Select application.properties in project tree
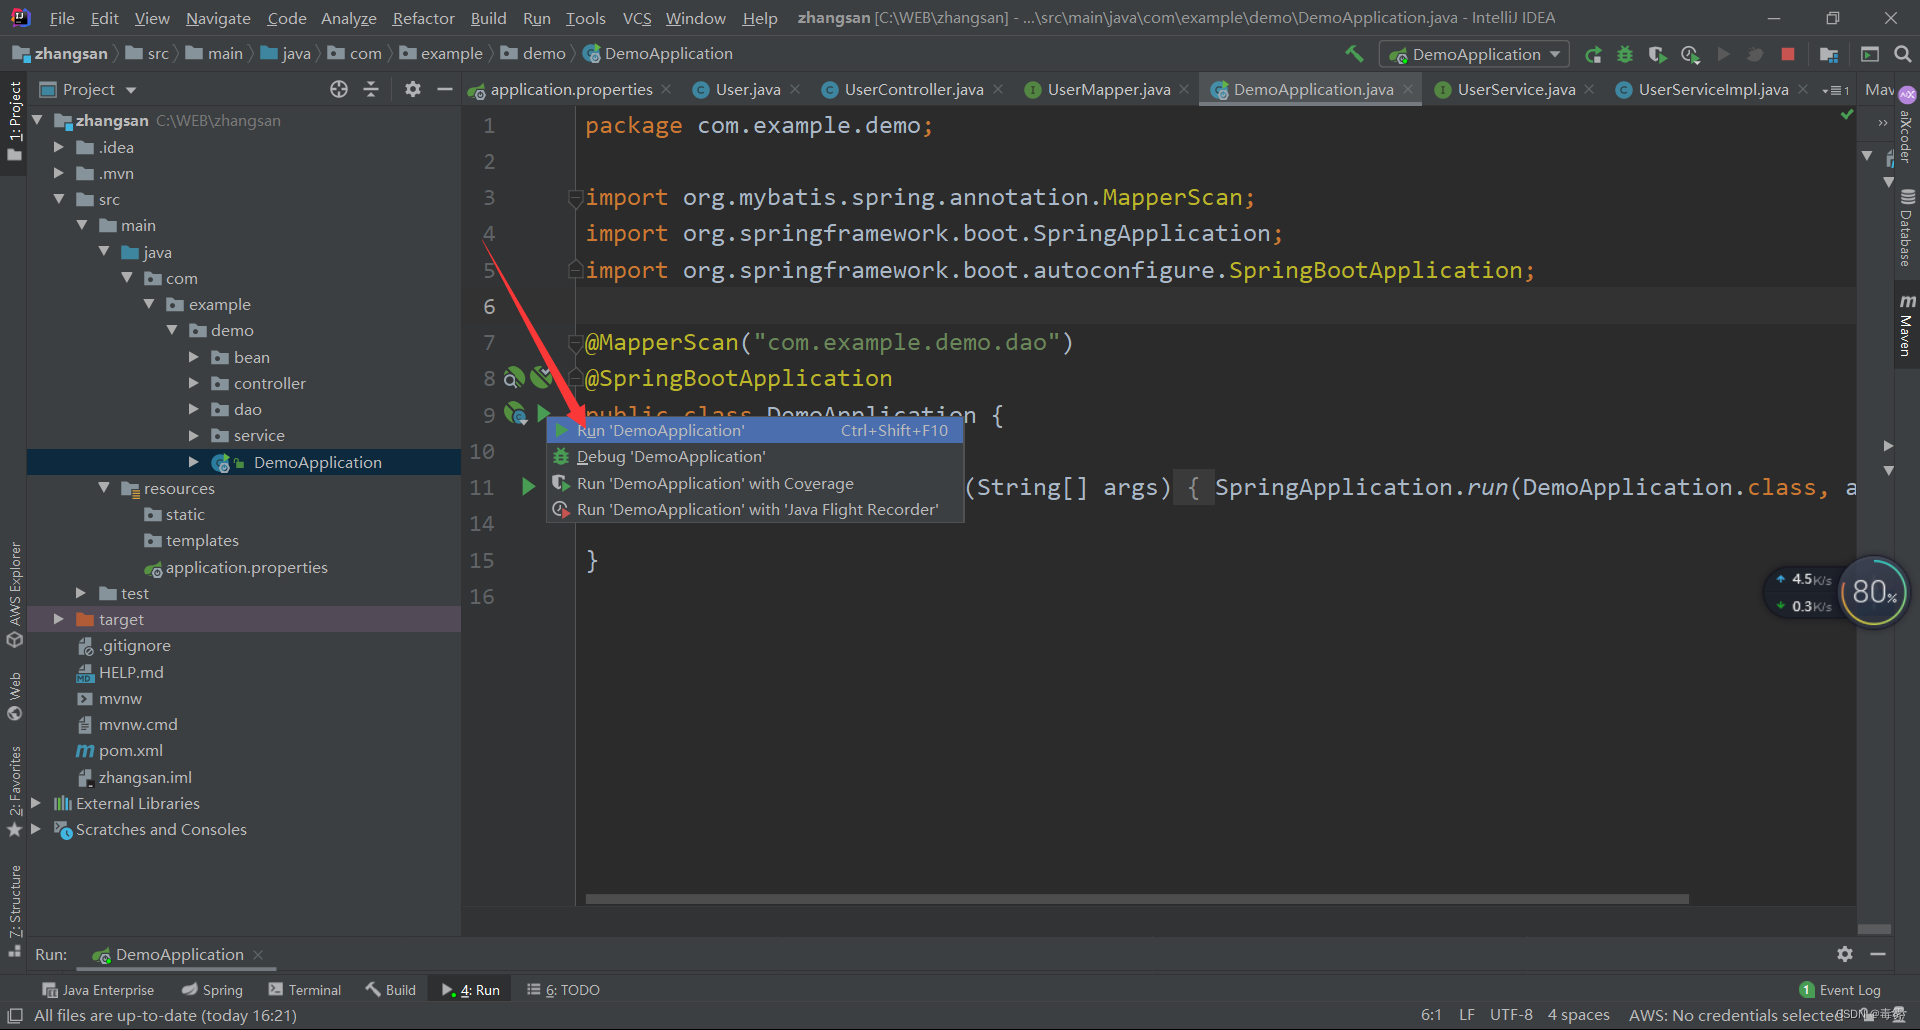Screen dimensions: 1920x1030 pos(246,567)
